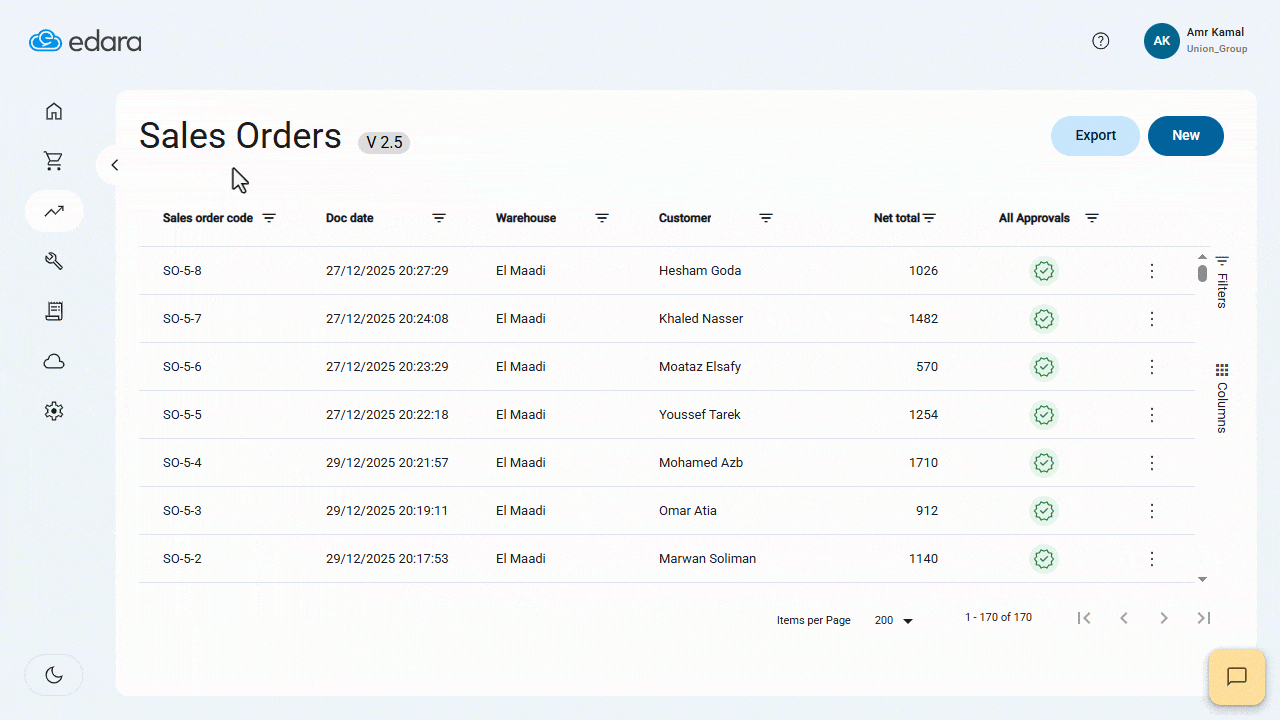The height and width of the screenshot is (720, 1280).
Task: Filter the Net total column
Action: [929, 218]
